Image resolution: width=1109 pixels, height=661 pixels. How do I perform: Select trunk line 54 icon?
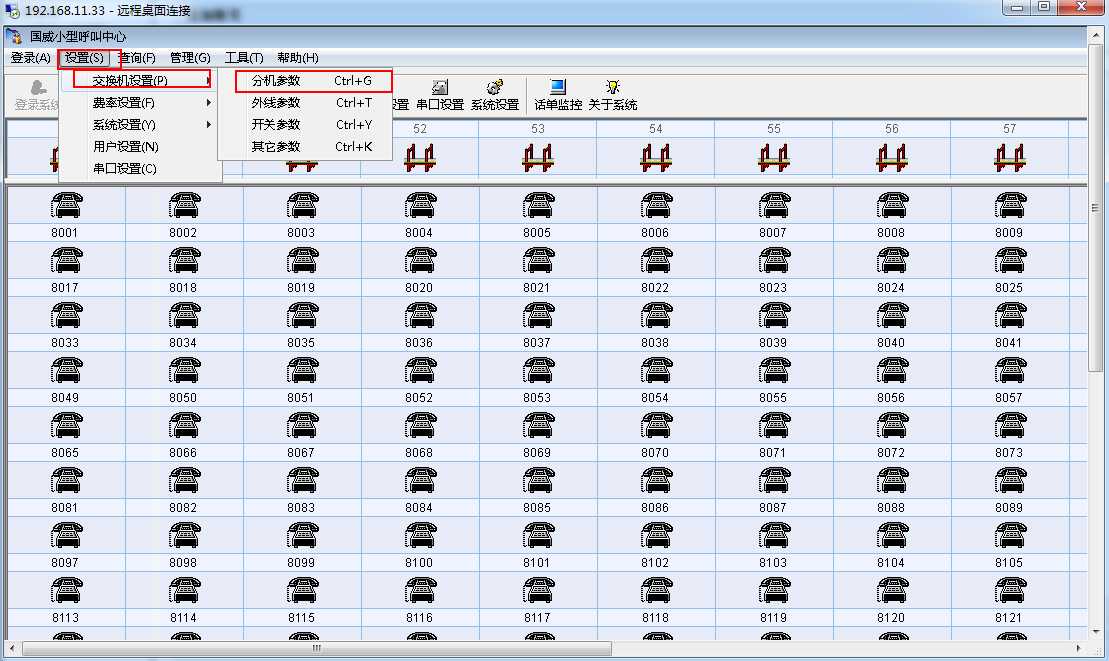[656, 158]
